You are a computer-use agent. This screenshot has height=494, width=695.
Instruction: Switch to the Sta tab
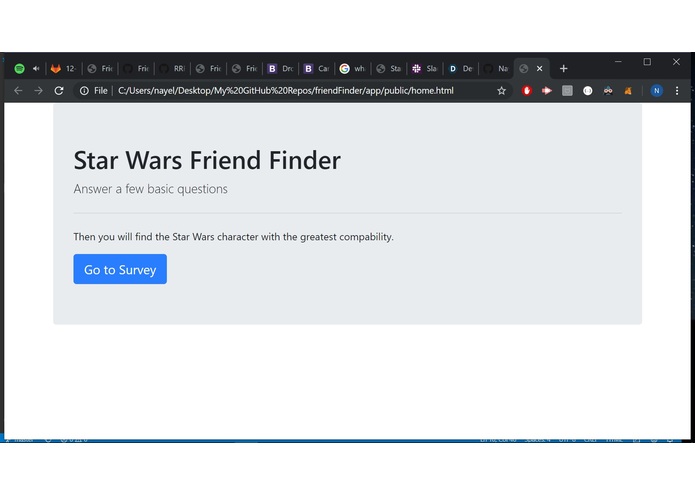389,69
